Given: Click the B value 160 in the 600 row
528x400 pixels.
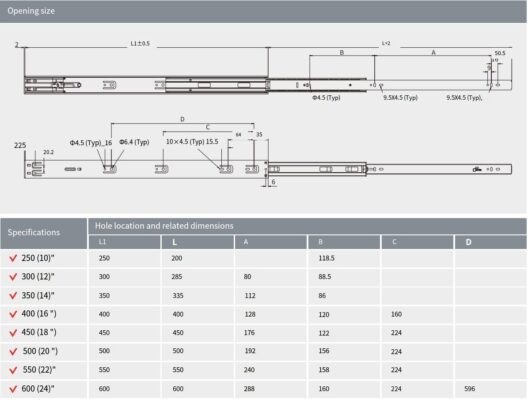Looking at the screenshot, I should point(324,389).
